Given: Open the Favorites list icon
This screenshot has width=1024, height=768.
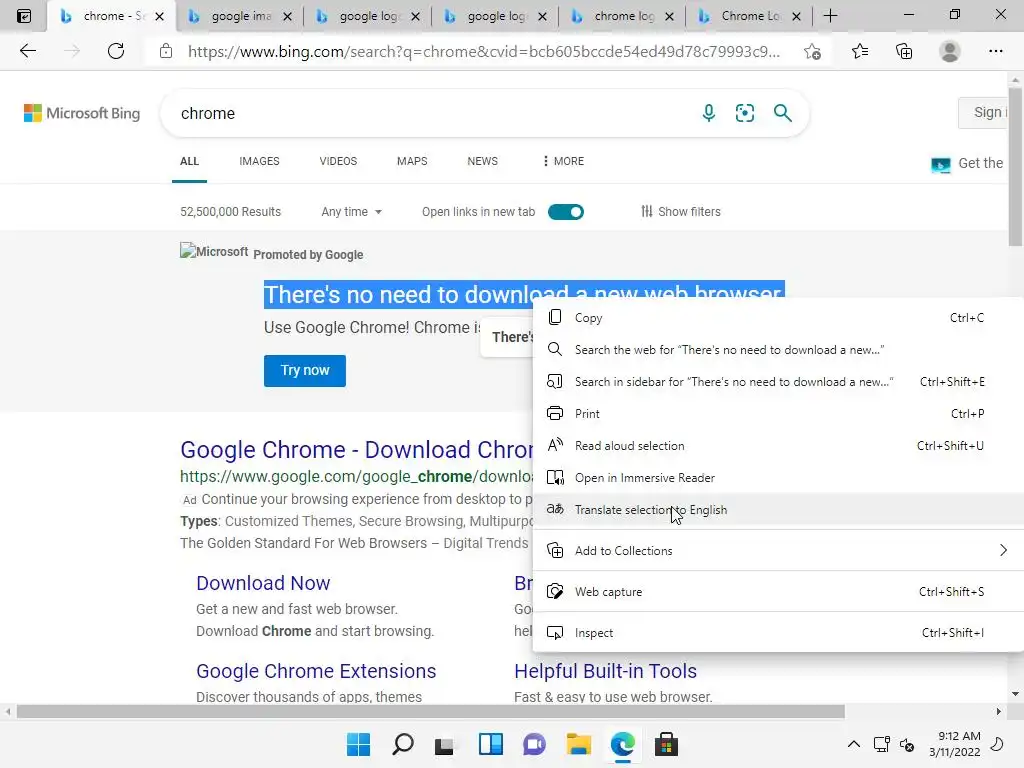Looking at the screenshot, I should click(860, 51).
